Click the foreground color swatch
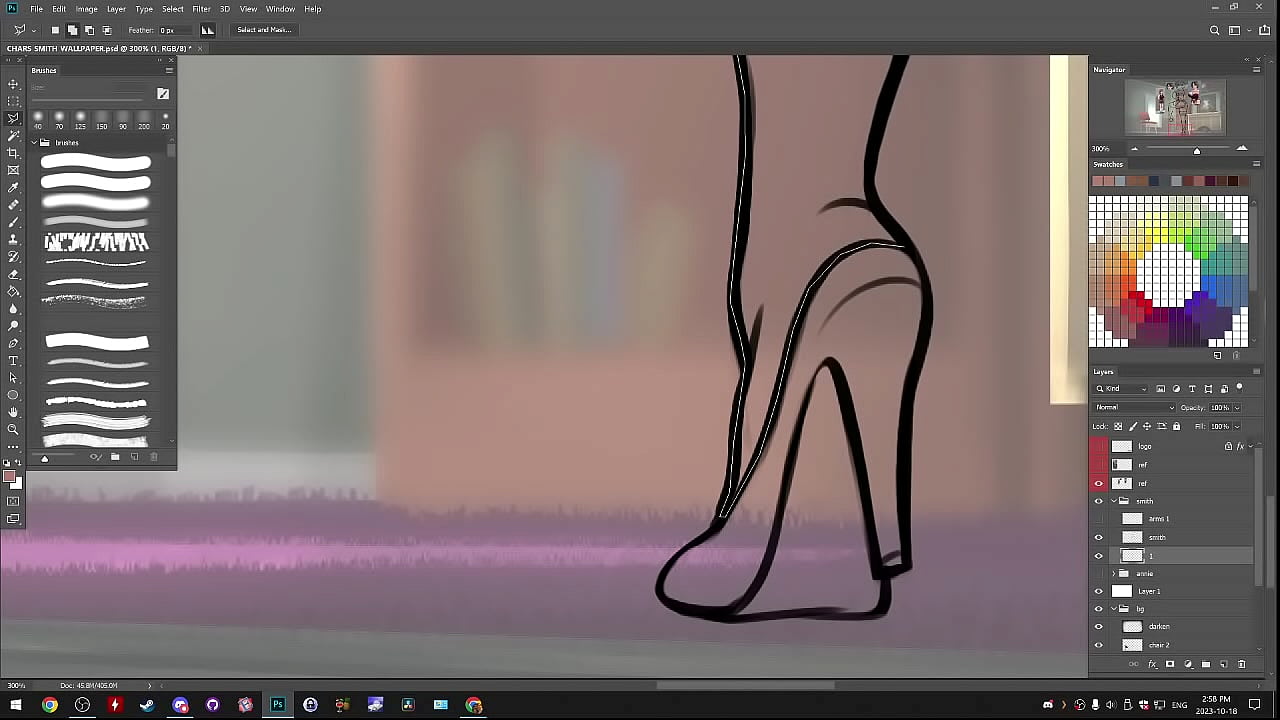 [9, 477]
